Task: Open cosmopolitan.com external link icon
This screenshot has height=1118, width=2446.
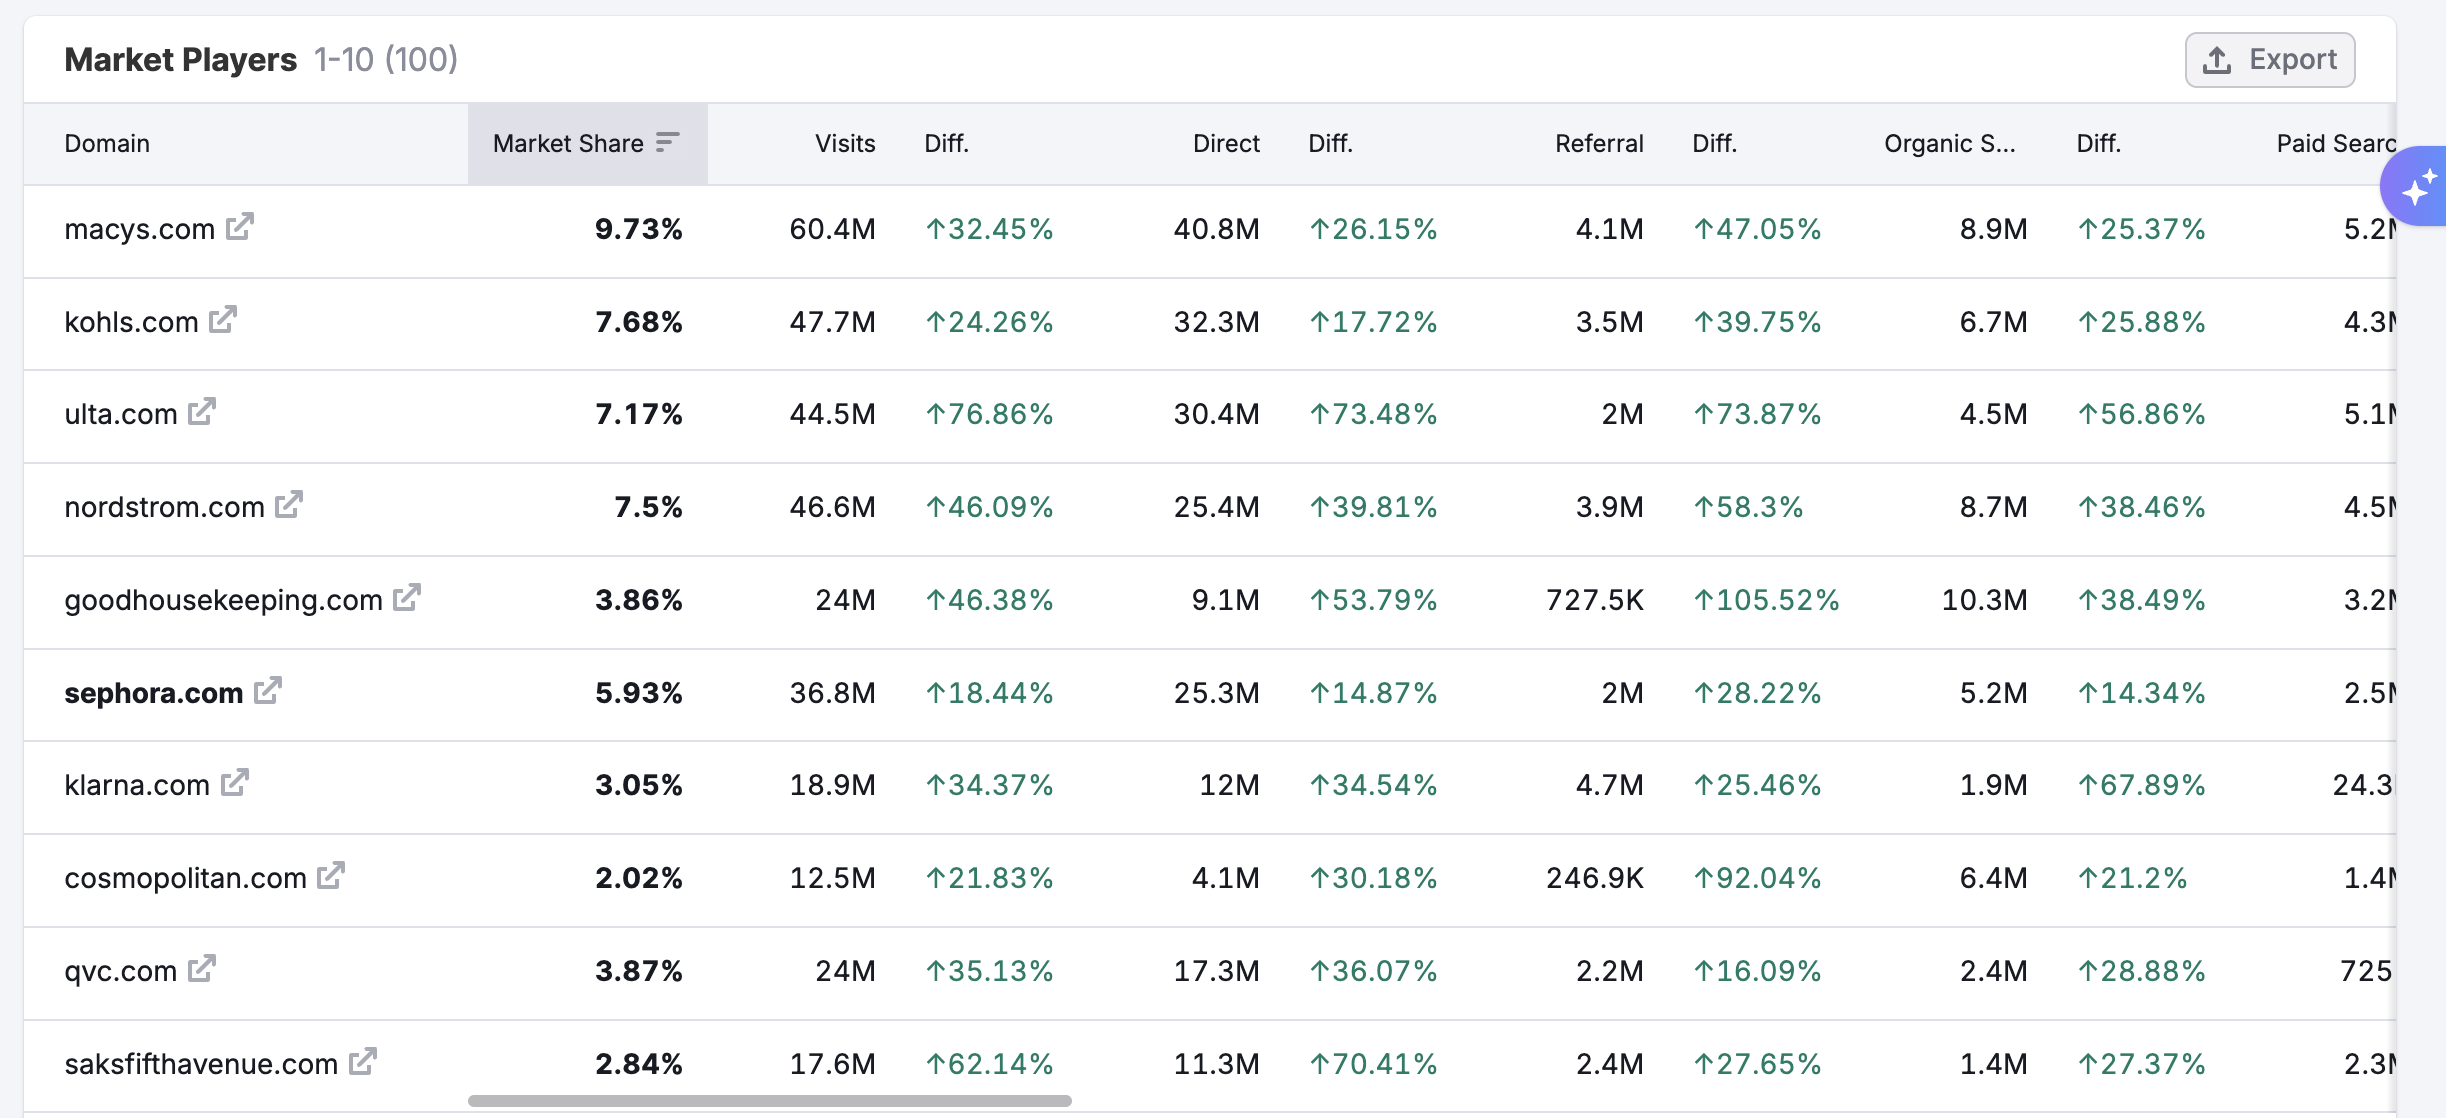Action: (331, 876)
